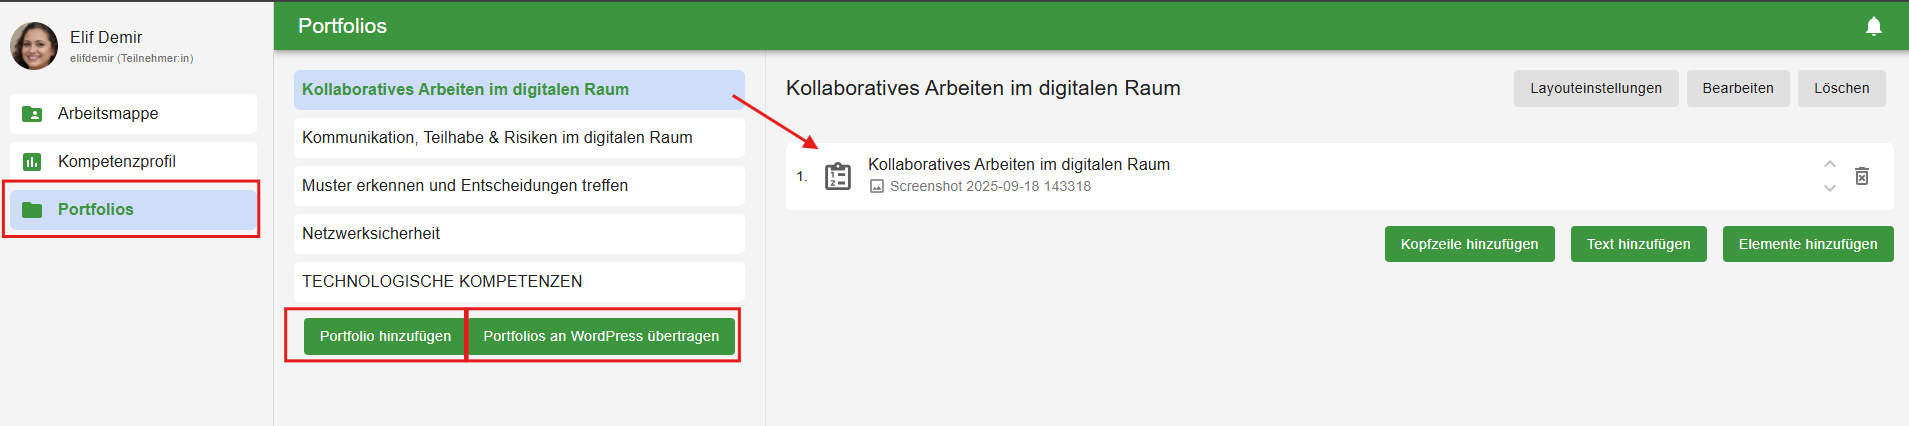Click the notification bell icon

1873,26
